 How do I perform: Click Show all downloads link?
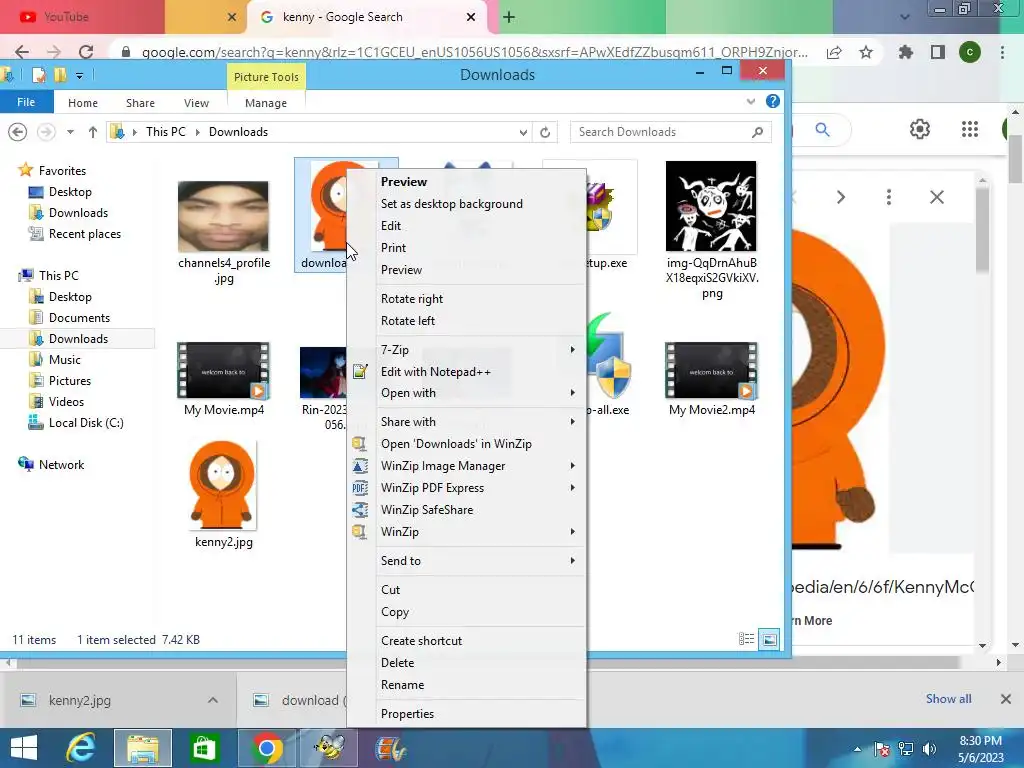click(x=948, y=699)
